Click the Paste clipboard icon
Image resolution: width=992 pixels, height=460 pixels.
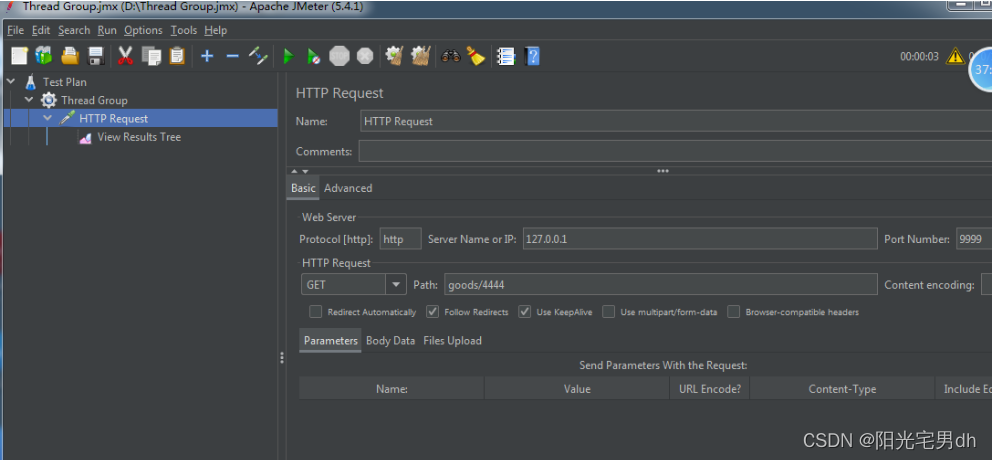[x=177, y=56]
